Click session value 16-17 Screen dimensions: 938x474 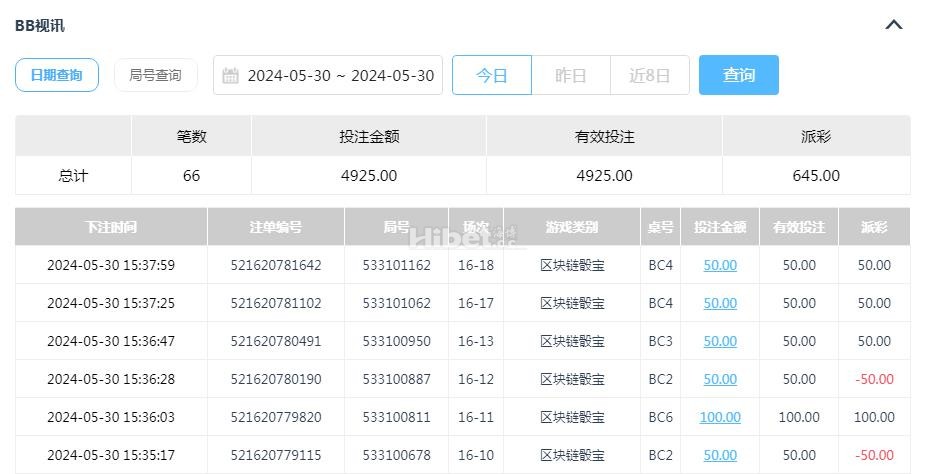click(476, 303)
